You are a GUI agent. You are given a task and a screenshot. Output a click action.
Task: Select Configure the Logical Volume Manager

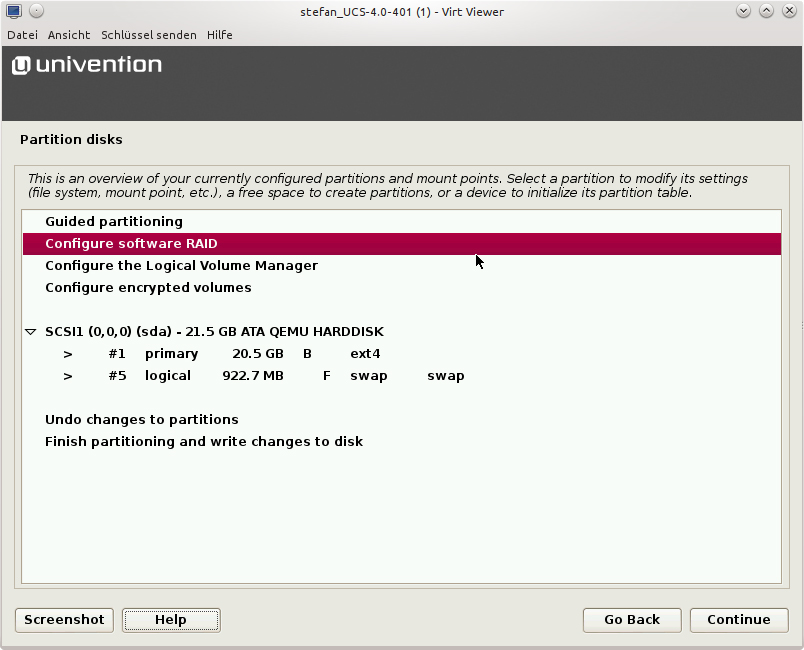[x=181, y=266]
